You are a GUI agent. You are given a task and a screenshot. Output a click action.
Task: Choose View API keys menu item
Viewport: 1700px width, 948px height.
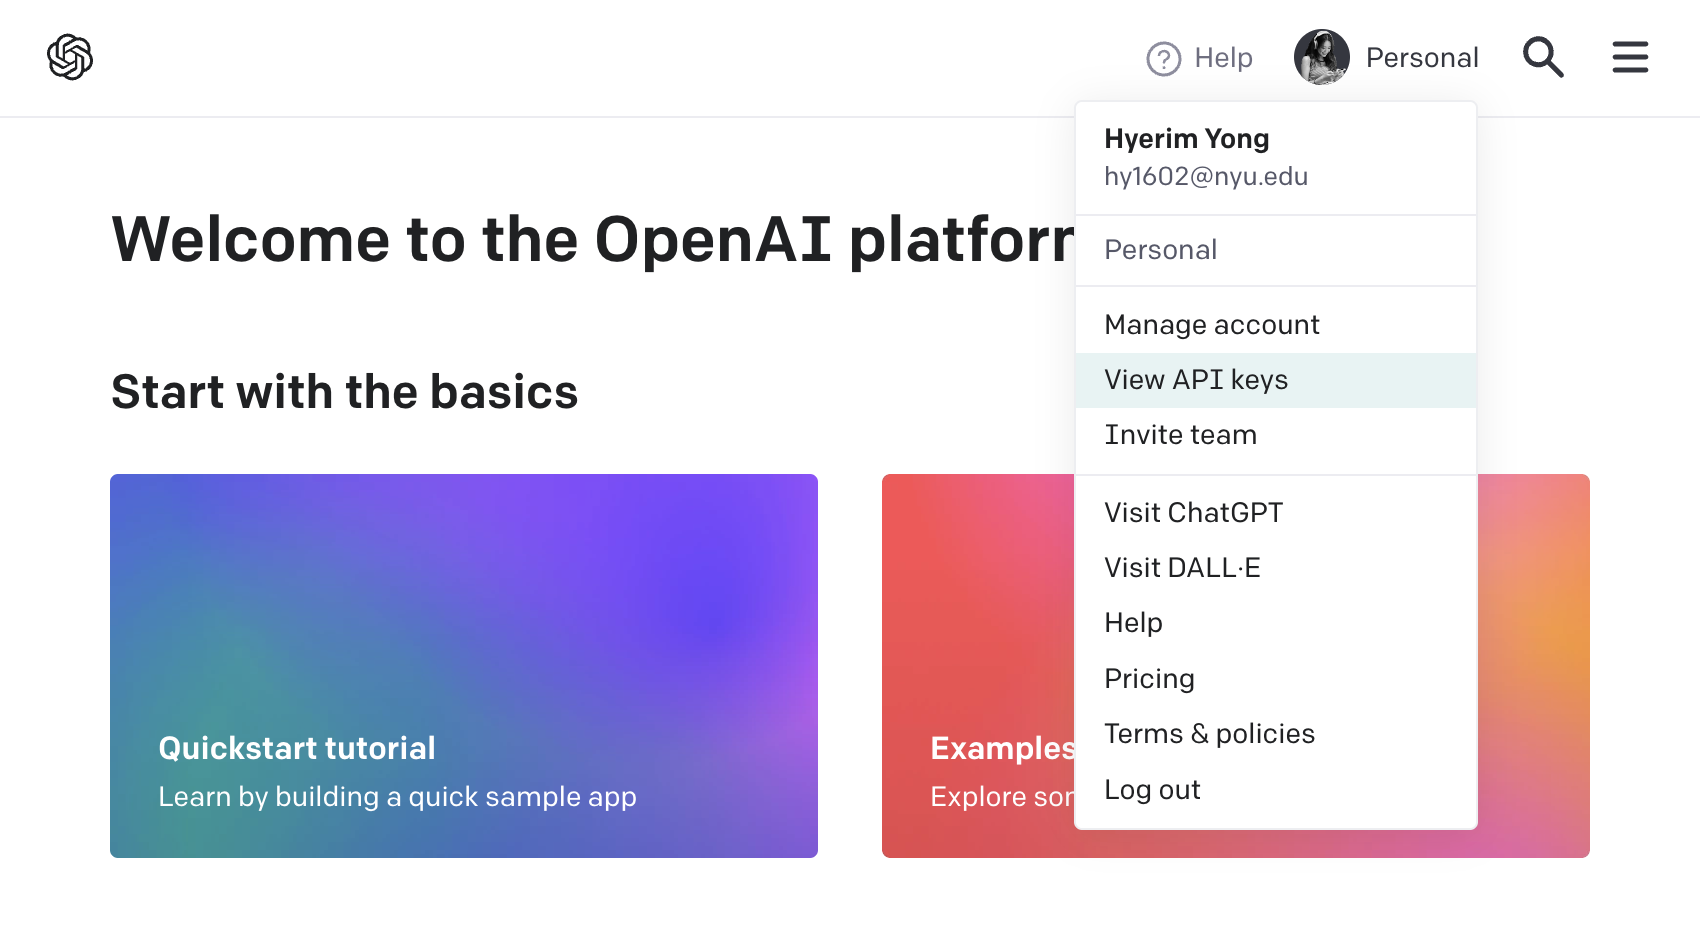tap(1276, 380)
